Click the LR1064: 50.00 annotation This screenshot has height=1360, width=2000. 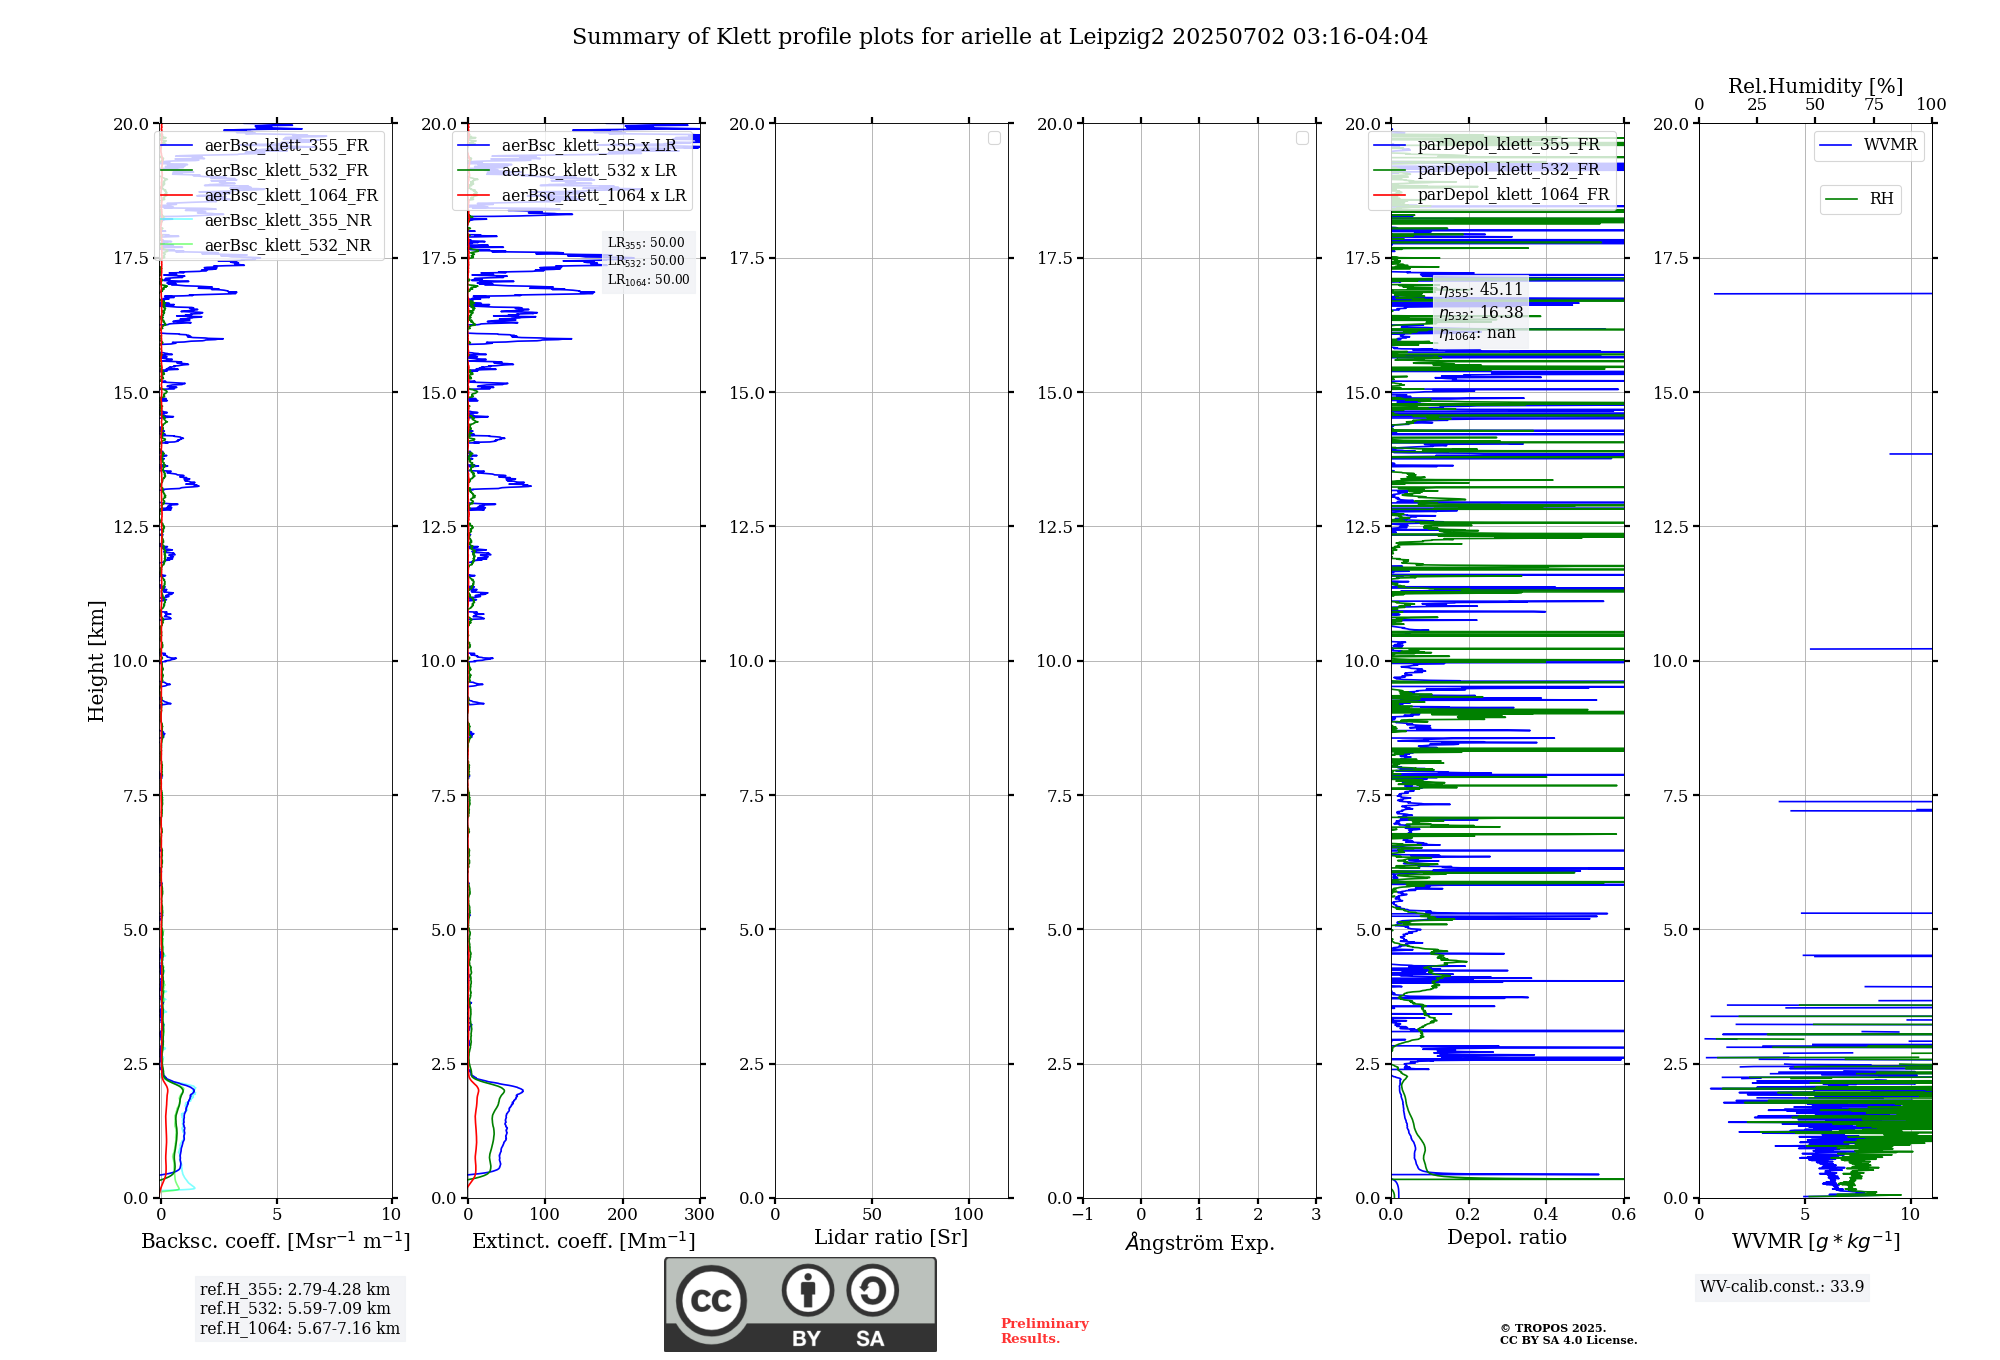click(649, 280)
